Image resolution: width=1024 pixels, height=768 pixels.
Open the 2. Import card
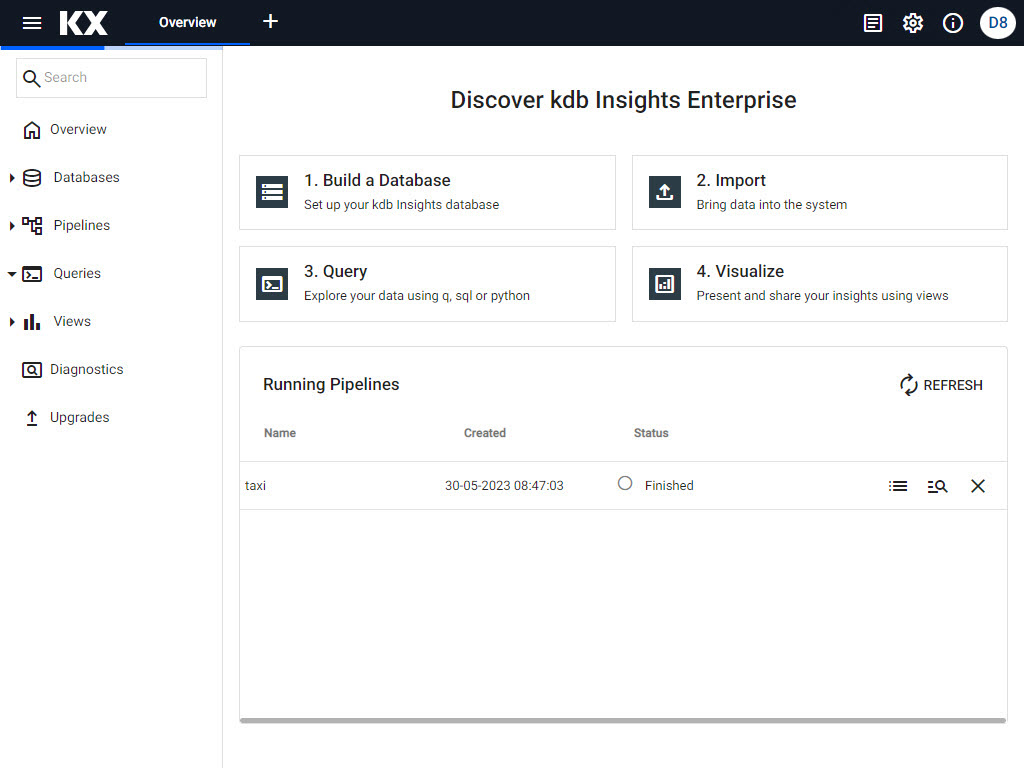820,193
